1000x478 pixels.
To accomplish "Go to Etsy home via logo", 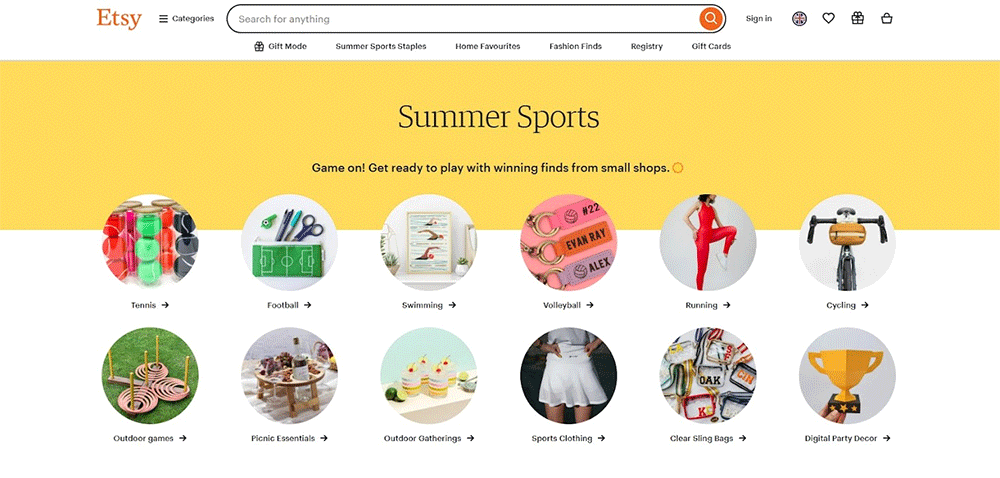I will (x=119, y=18).
